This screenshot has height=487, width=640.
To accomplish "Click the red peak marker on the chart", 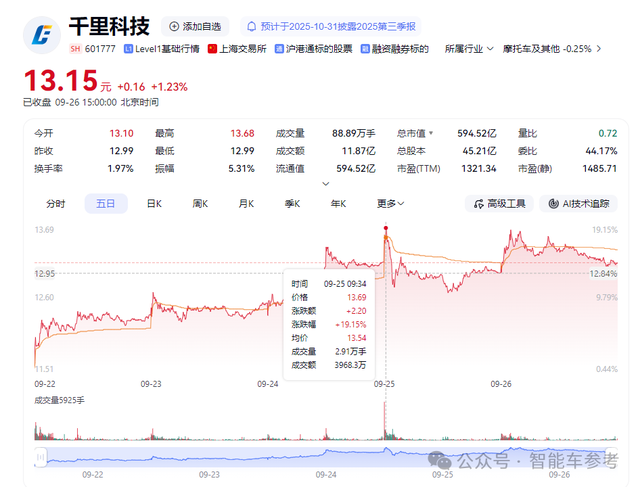I will click(x=386, y=228).
